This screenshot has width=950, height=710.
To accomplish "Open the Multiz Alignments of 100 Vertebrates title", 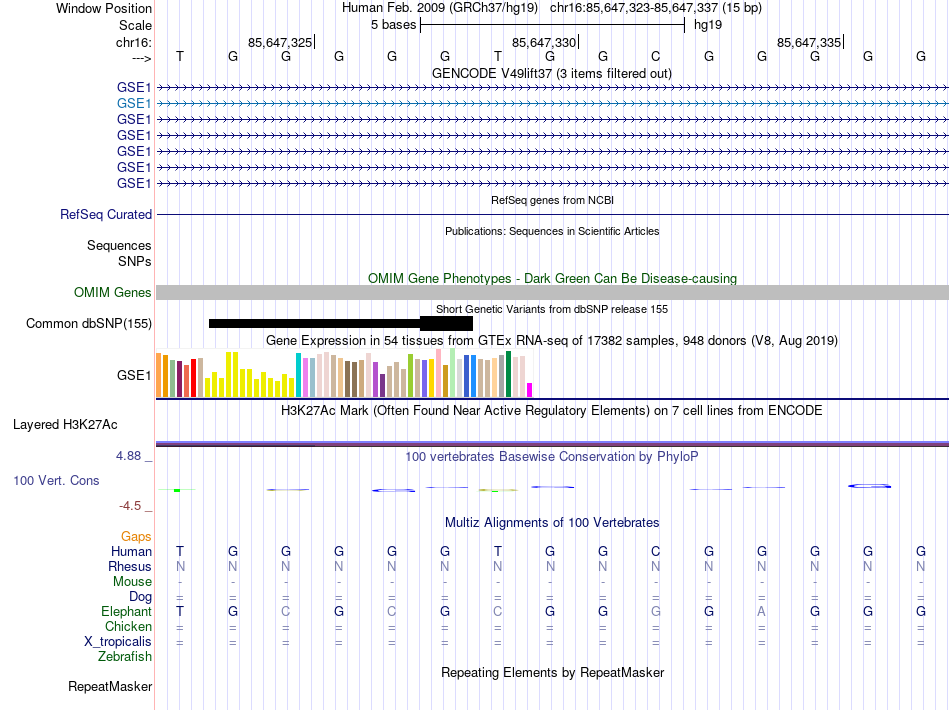I will click(551, 523).
